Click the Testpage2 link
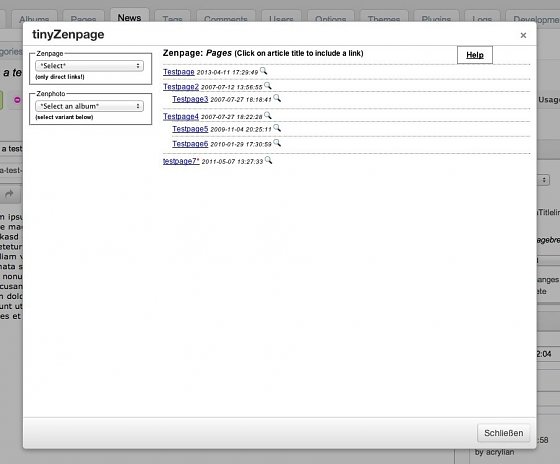The image size is (560, 464). [x=181, y=87]
